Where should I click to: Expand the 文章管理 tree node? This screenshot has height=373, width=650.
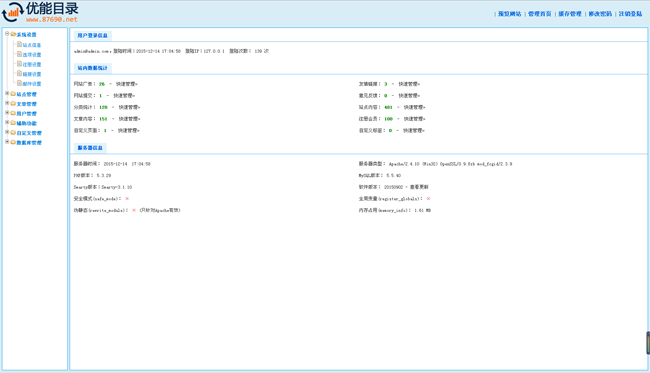coord(7,103)
